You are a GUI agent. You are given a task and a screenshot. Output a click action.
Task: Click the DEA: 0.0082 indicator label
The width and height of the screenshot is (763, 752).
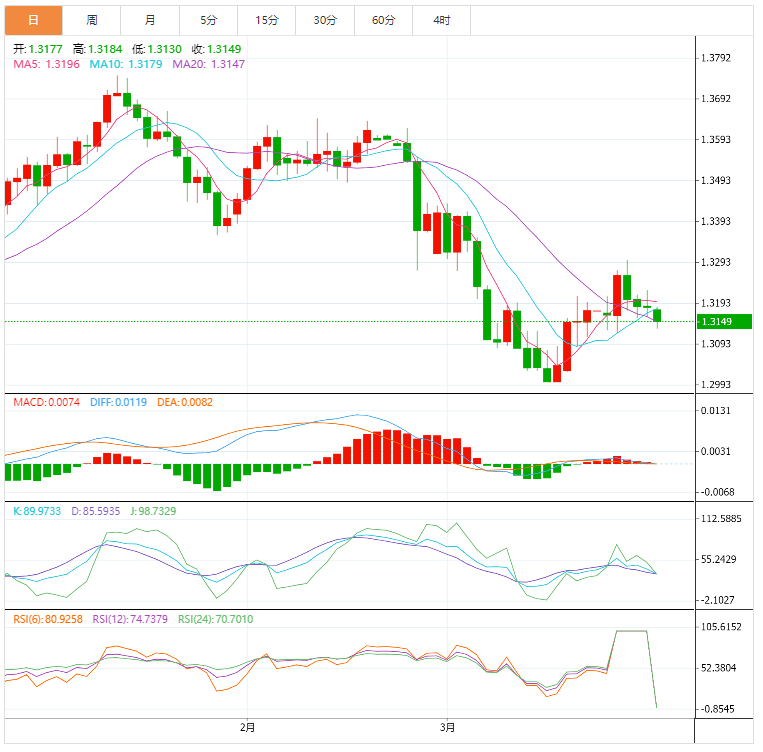click(x=185, y=403)
